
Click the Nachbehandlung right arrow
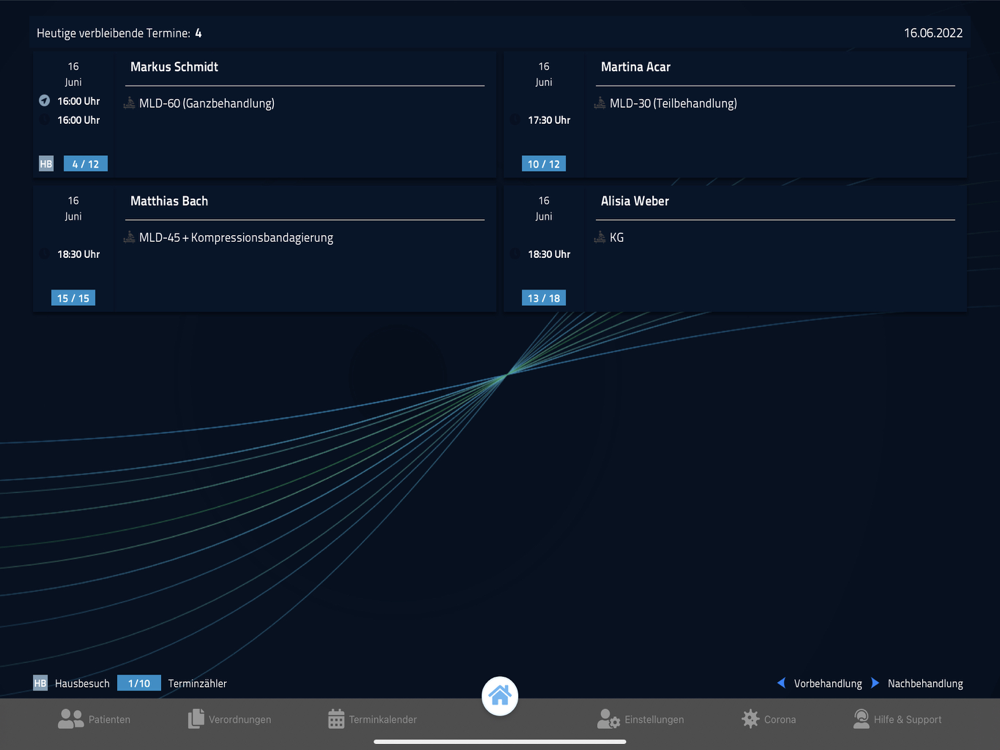pos(875,683)
